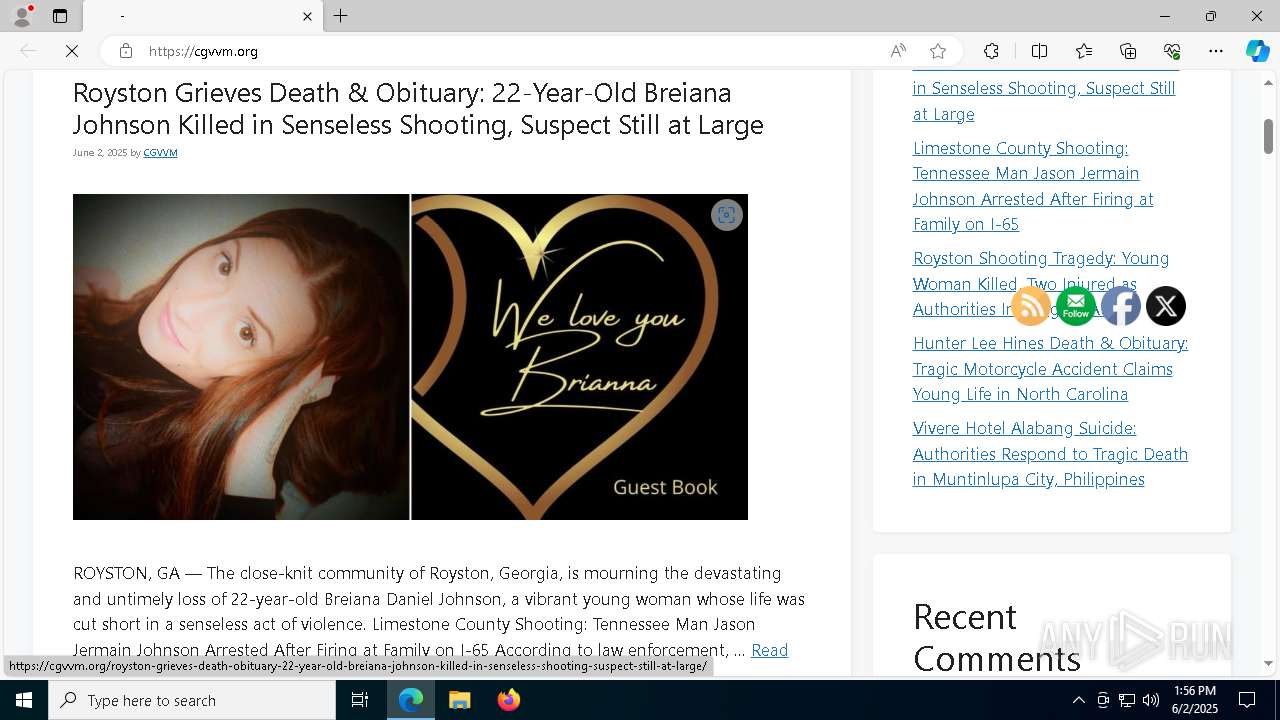Screen dimensions: 1280x720
Task: Click the 'June 2, 2025' post date
Action: click(x=100, y=152)
